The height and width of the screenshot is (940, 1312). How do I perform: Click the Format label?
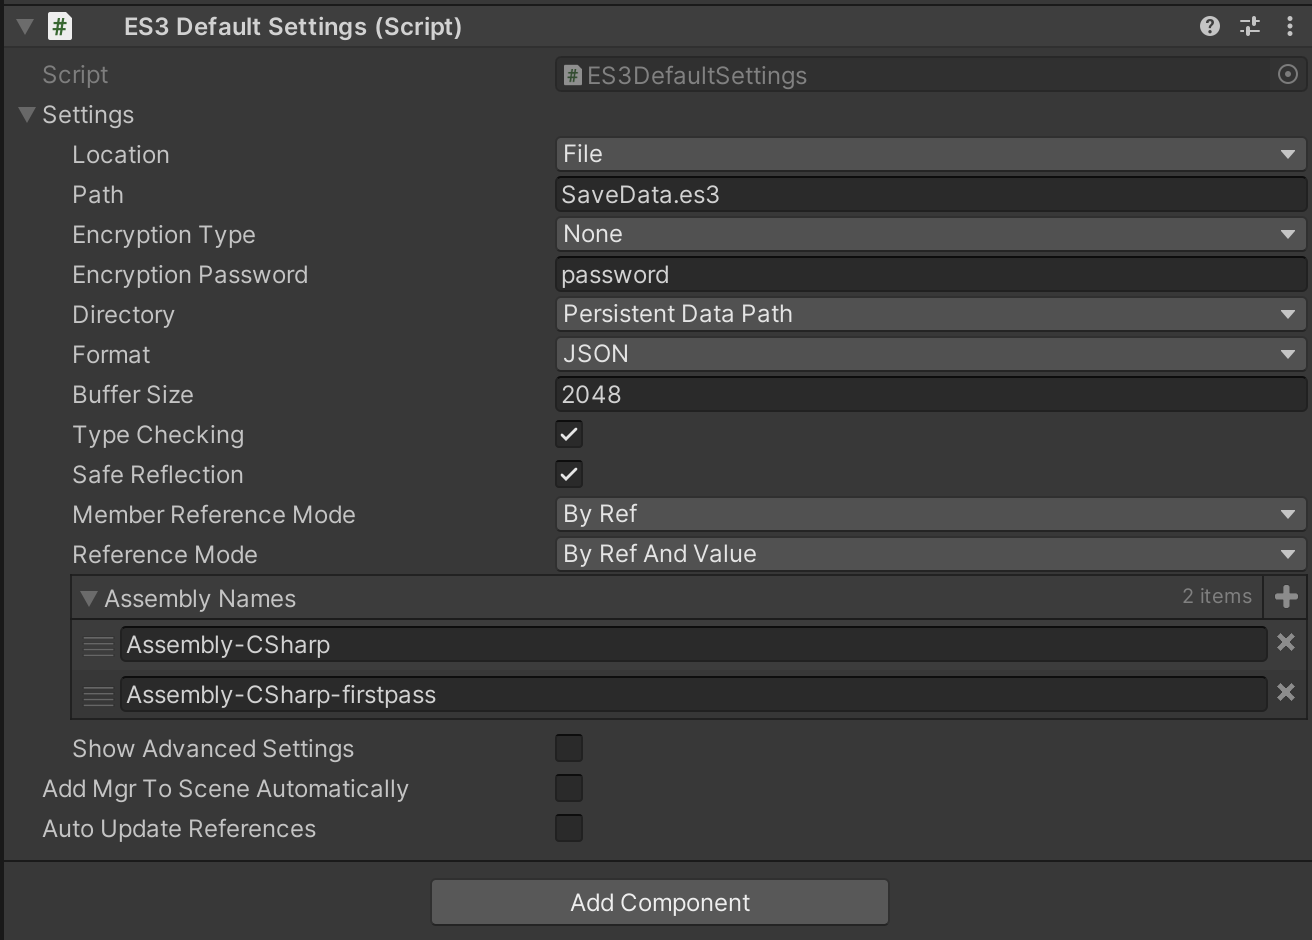[x=111, y=355]
